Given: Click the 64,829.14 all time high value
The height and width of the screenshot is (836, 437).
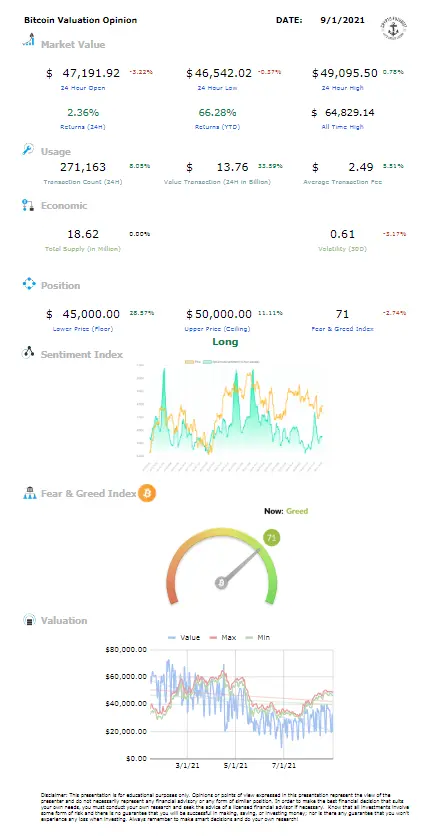Looking at the screenshot, I should click(350, 112).
